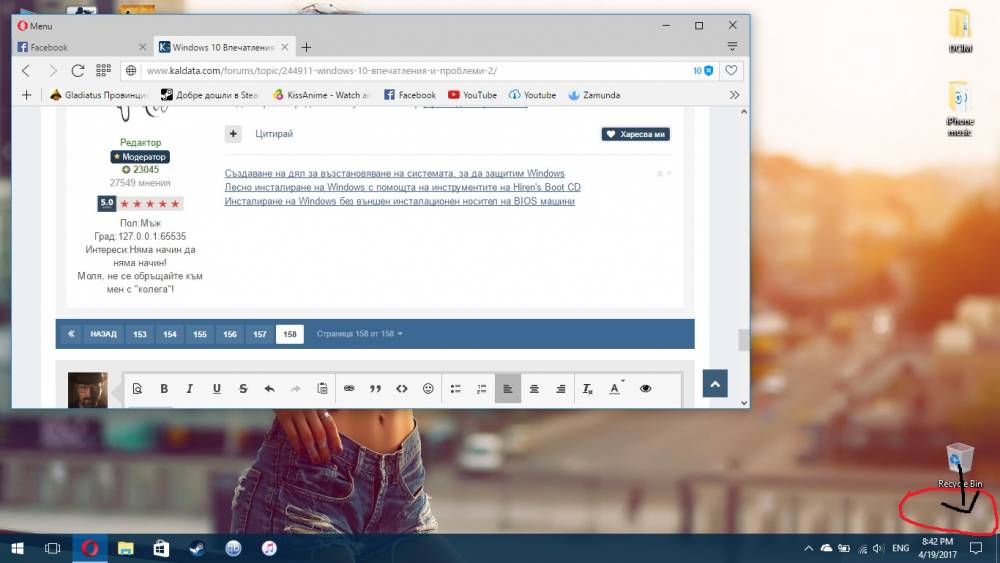
Task: Toggle strikethrough formatting in editor
Action: tap(243, 388)
